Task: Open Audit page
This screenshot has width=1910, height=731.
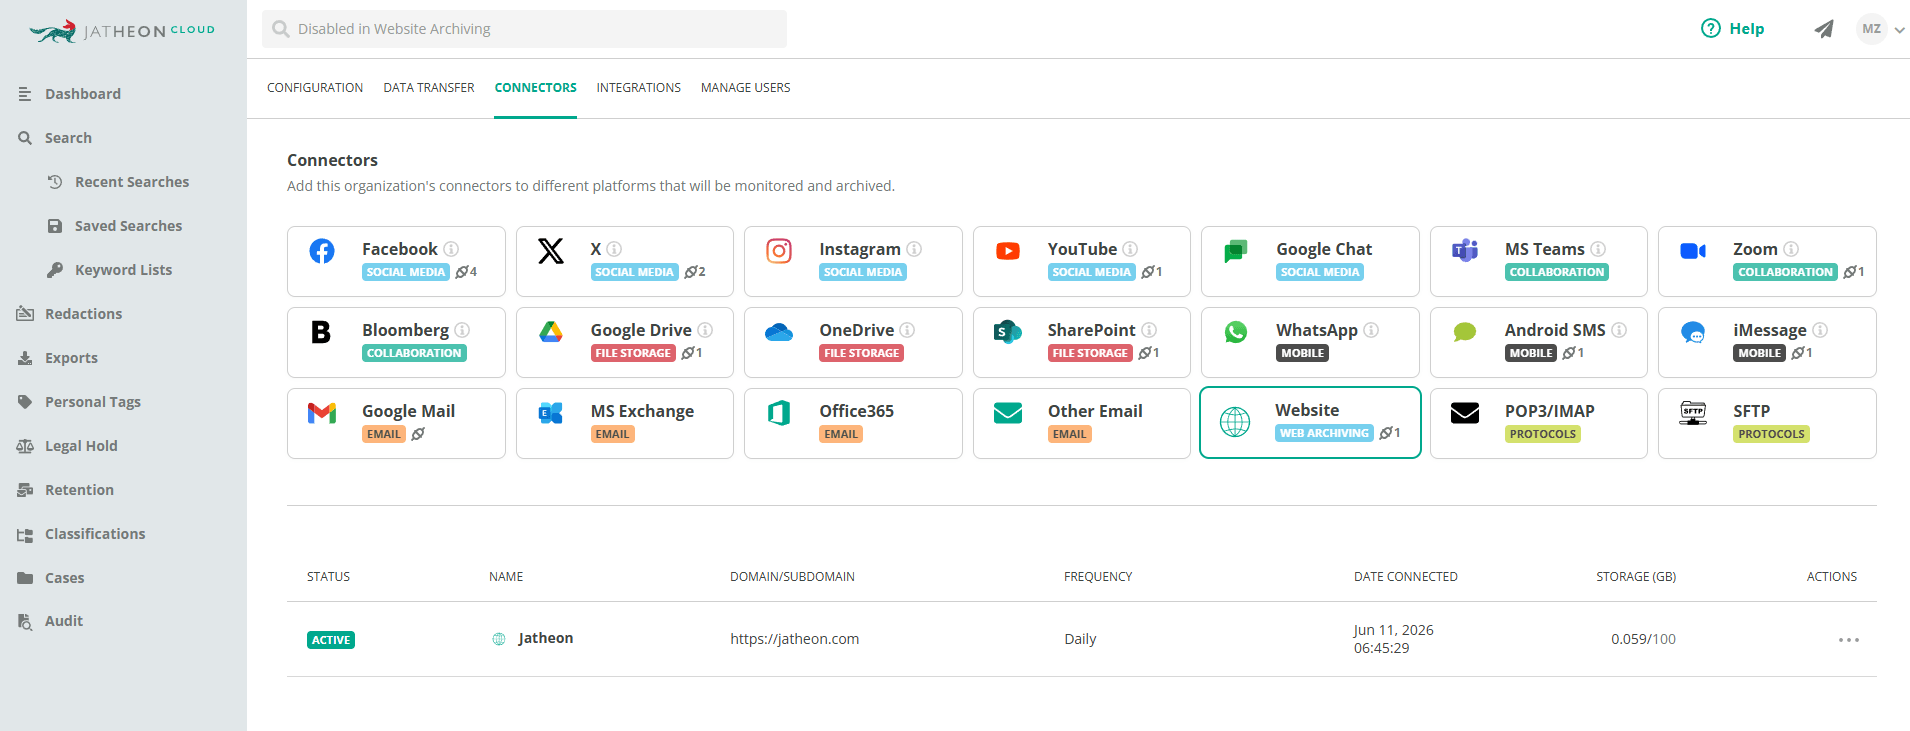Action: click(63, 621)
